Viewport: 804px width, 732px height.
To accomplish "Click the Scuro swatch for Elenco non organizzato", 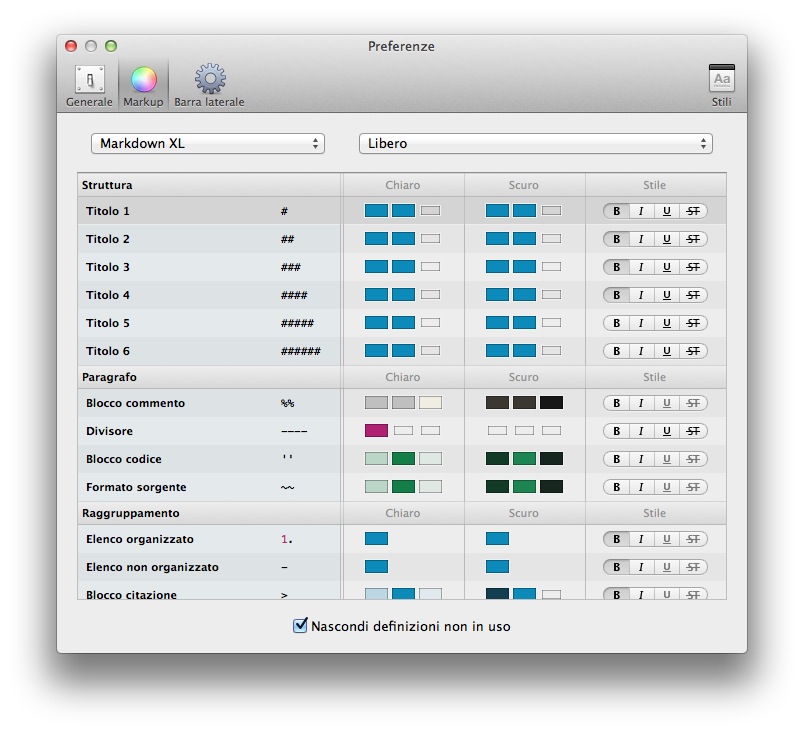I will pyautogui.click(x=497, y=567).
